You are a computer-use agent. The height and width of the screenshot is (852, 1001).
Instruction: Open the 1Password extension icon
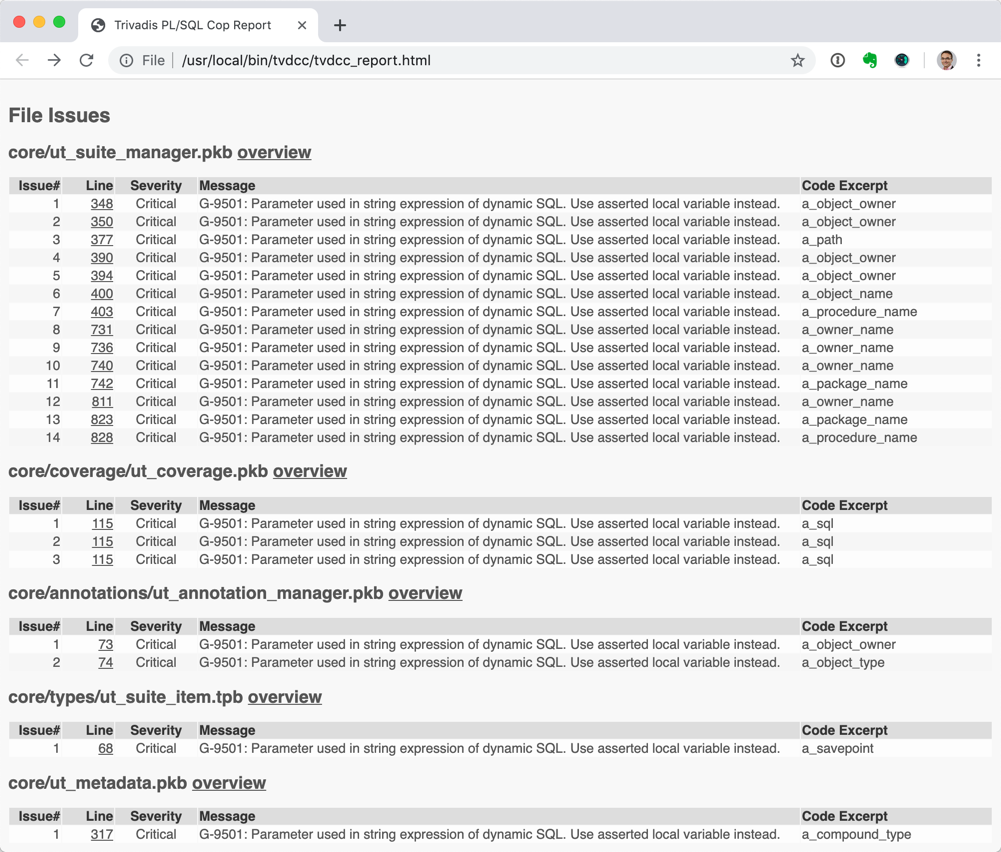point(838,61)
